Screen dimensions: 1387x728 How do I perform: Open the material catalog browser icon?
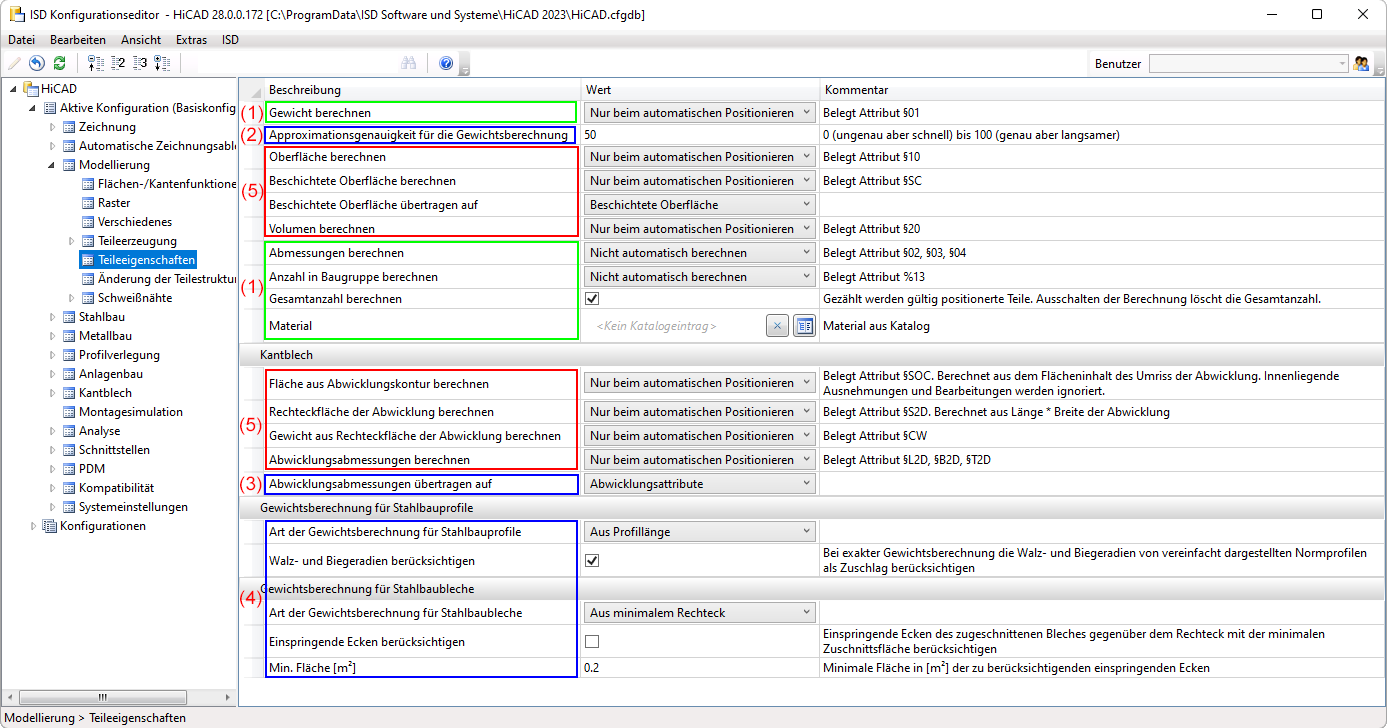click(x=804, y=326)
